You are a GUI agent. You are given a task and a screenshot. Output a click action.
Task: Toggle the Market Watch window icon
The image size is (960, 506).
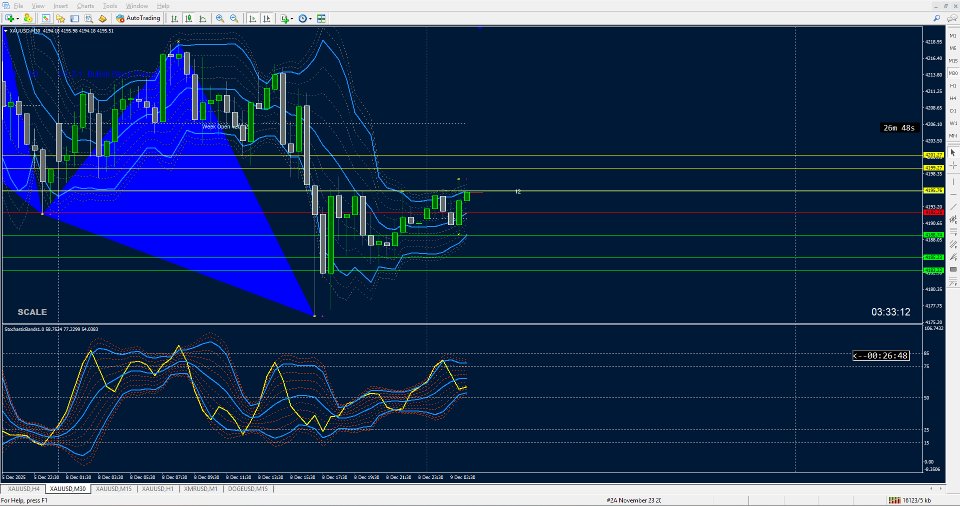46,18
